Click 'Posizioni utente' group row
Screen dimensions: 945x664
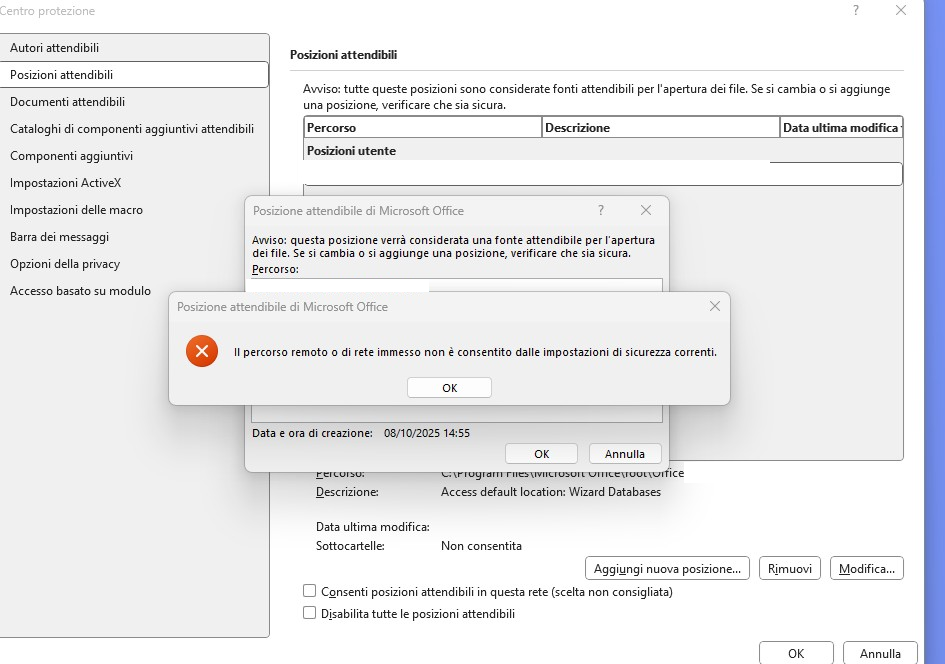(x=603, y=151)
